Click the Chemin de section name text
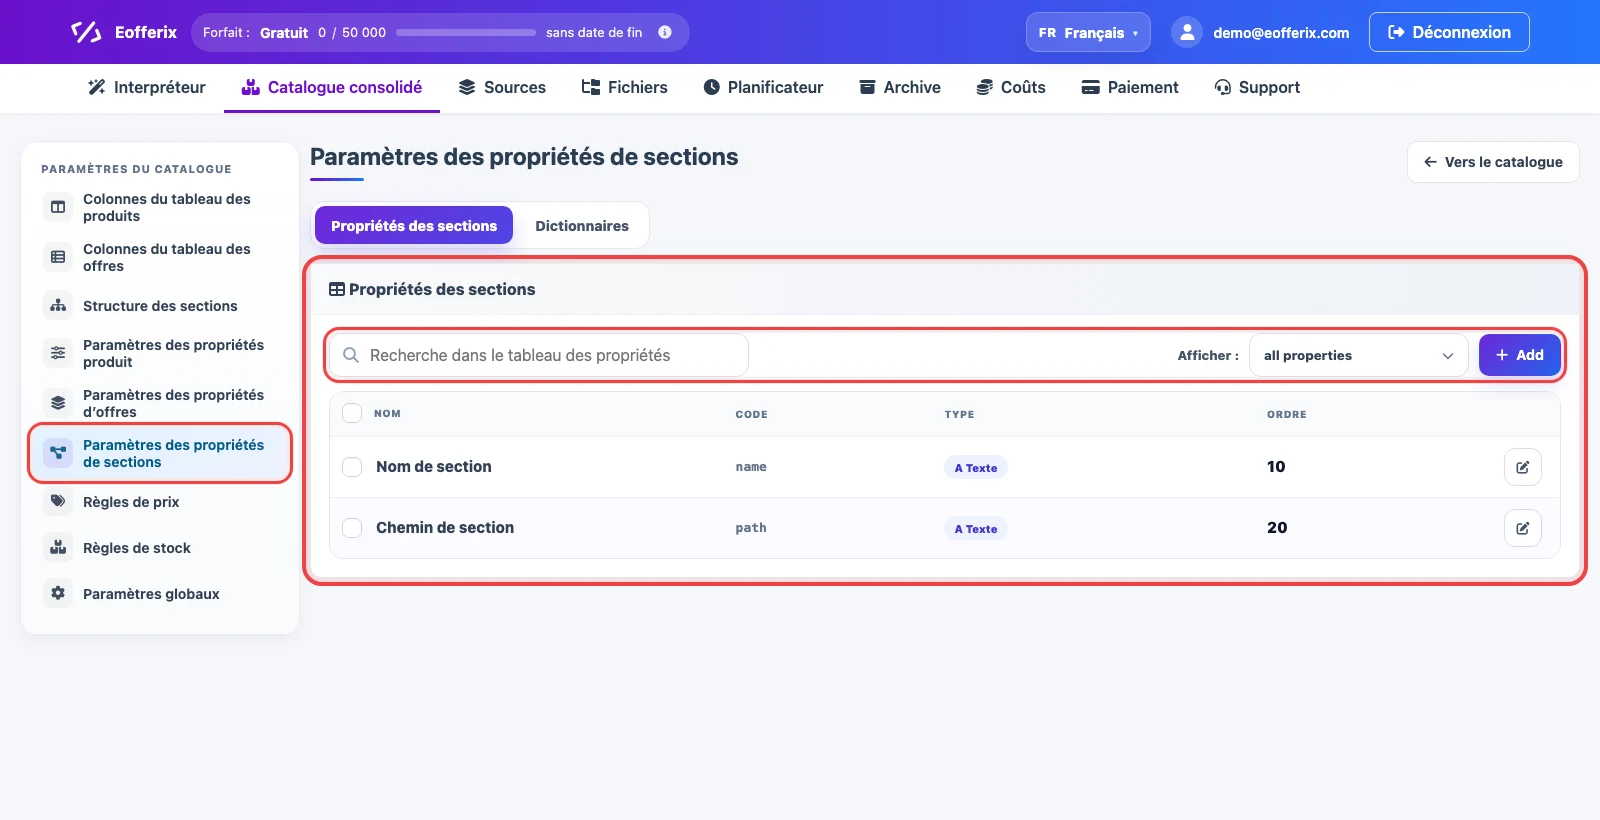Viewport: 1600px width, 820px height. 445,528
